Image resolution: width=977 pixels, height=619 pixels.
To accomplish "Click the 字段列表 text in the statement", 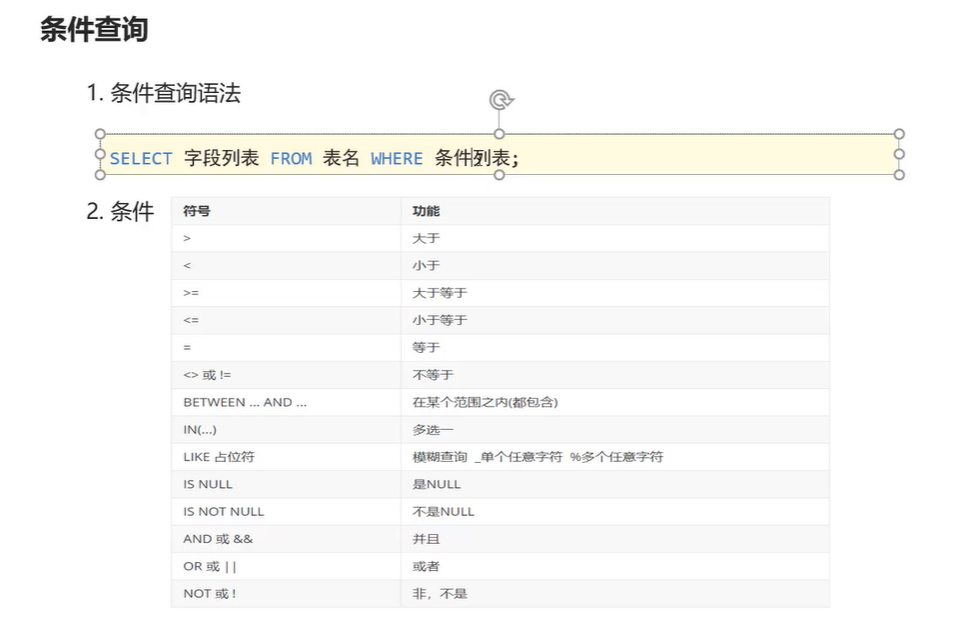I will click(x=221, y=158).
